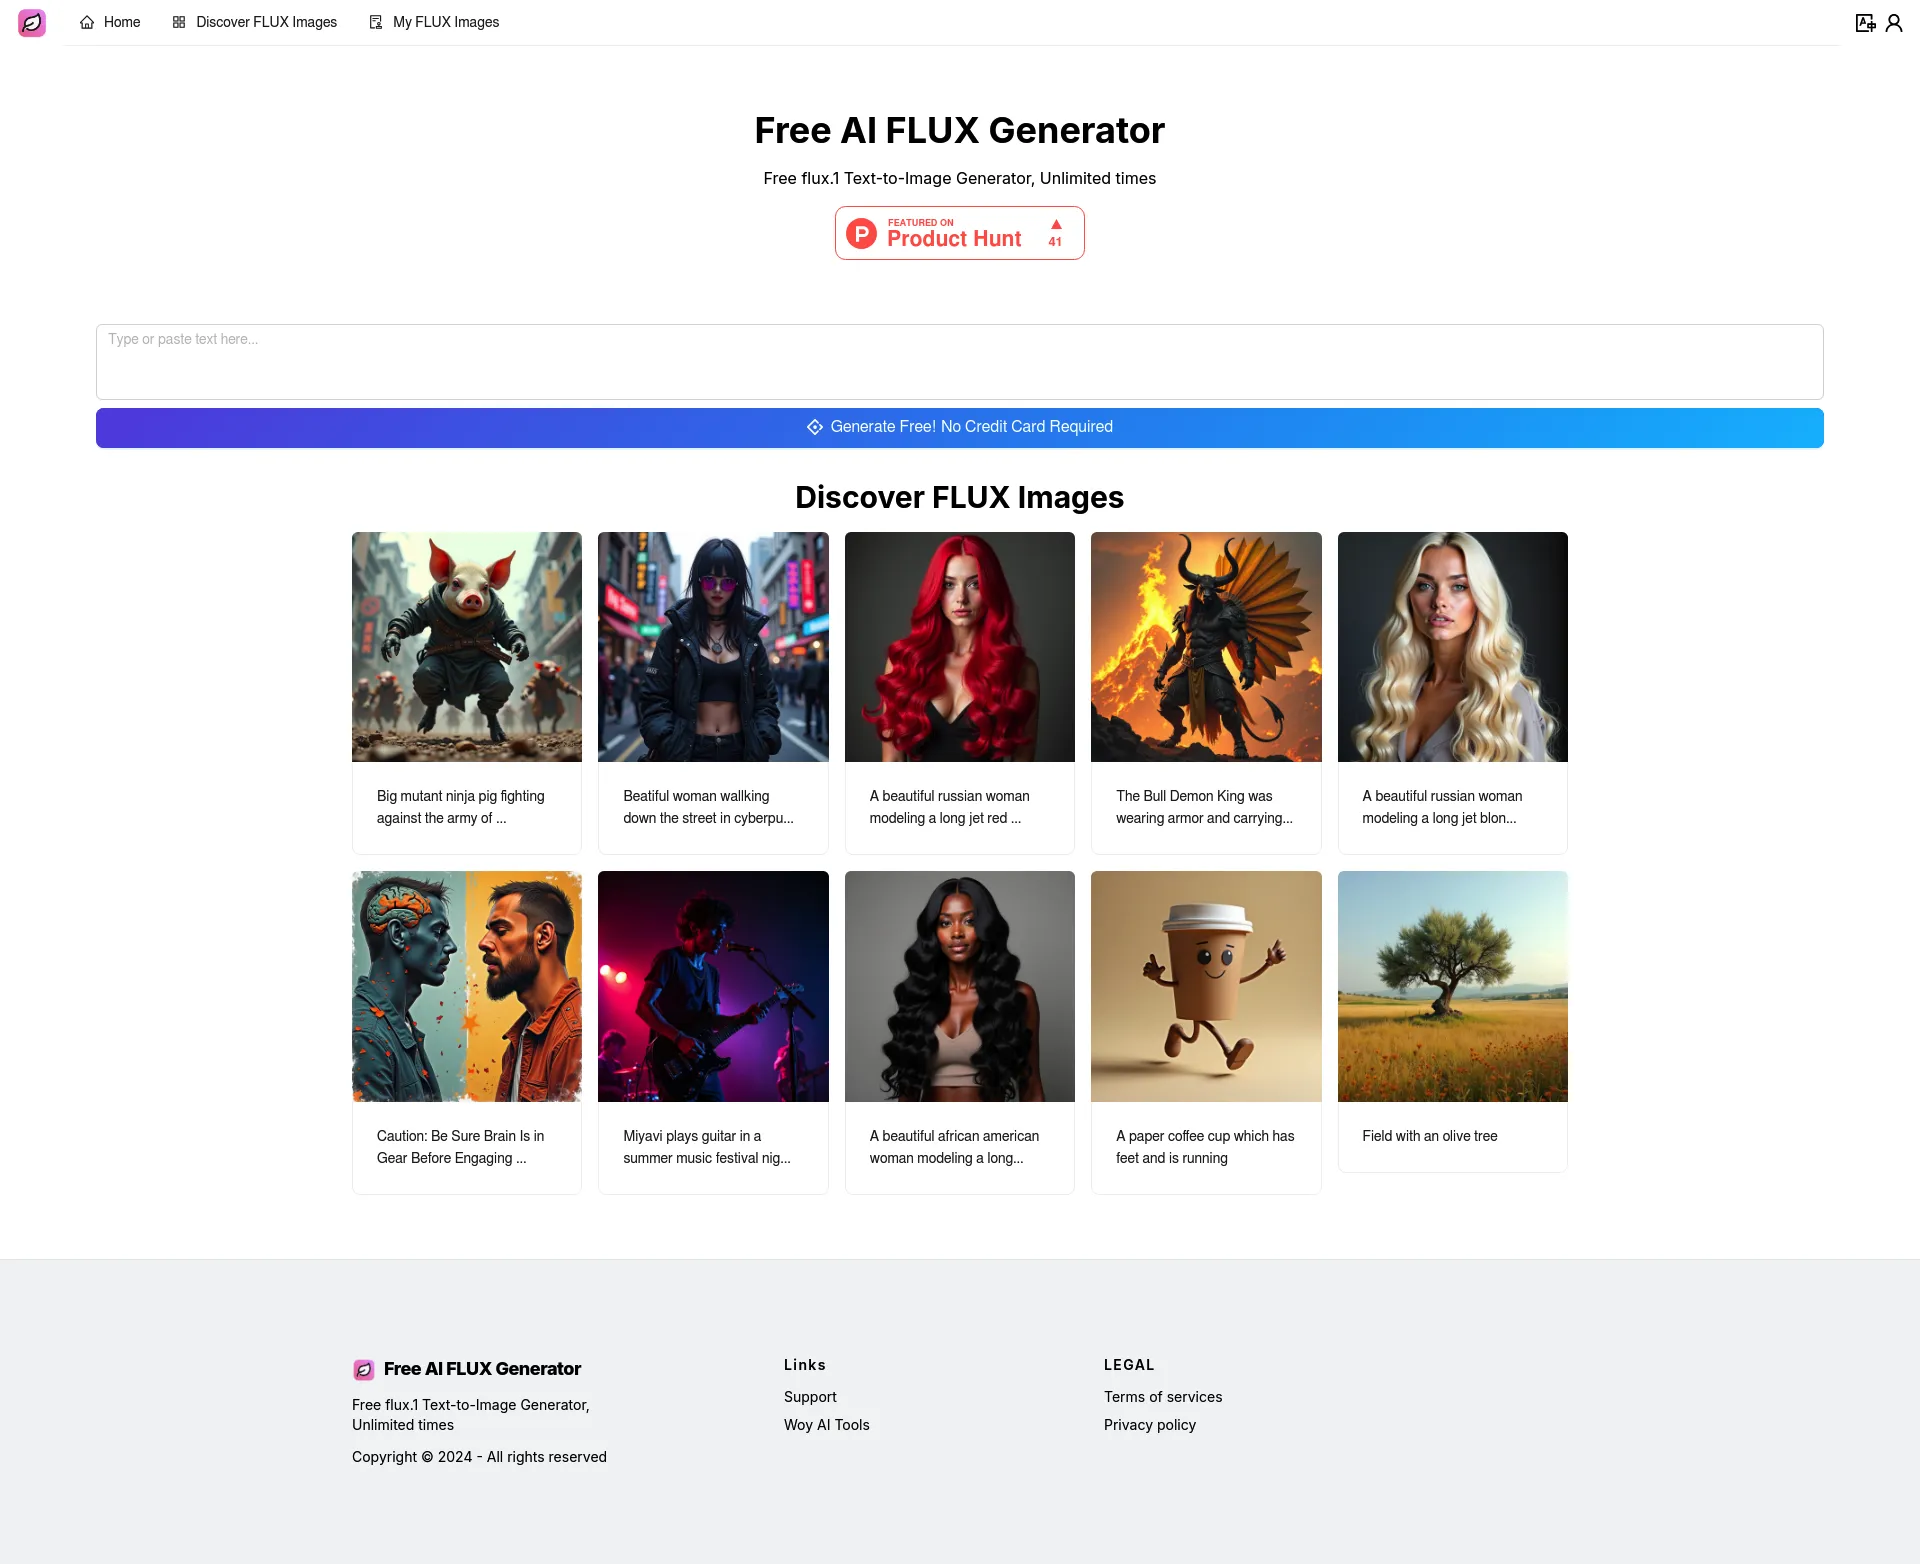The height and width of the screenshot is (1564, 1920).
Task: Click the Product Hunt featured badge icon
Action: (x=861, y=233)
